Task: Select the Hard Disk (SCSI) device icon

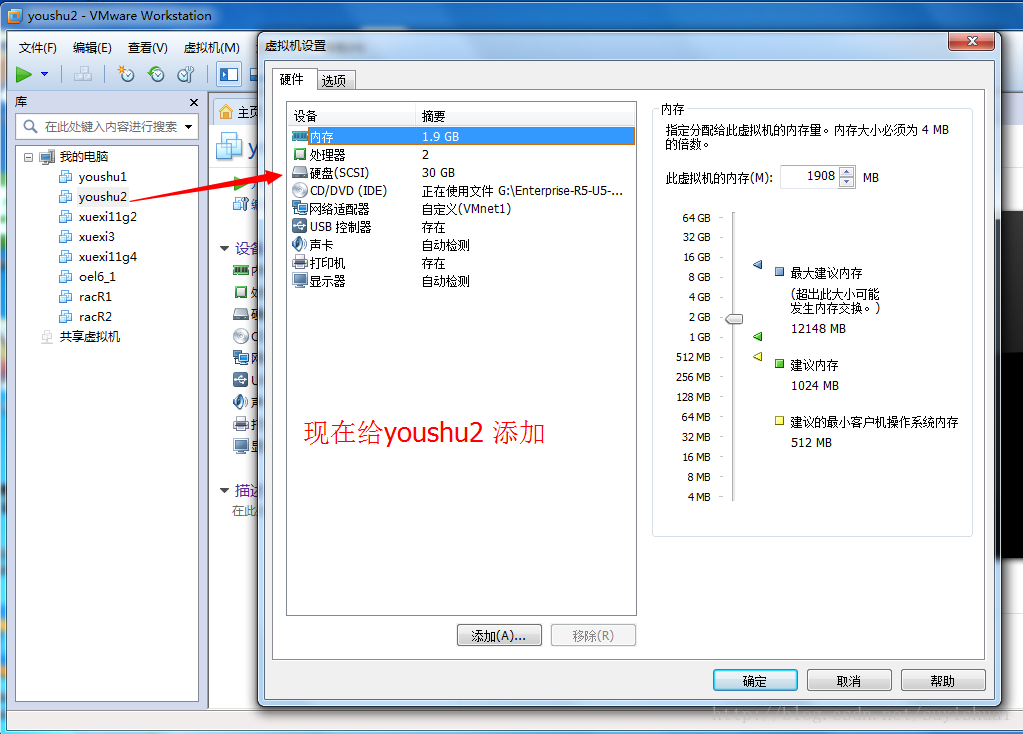Action: click(x=299, y=172)
